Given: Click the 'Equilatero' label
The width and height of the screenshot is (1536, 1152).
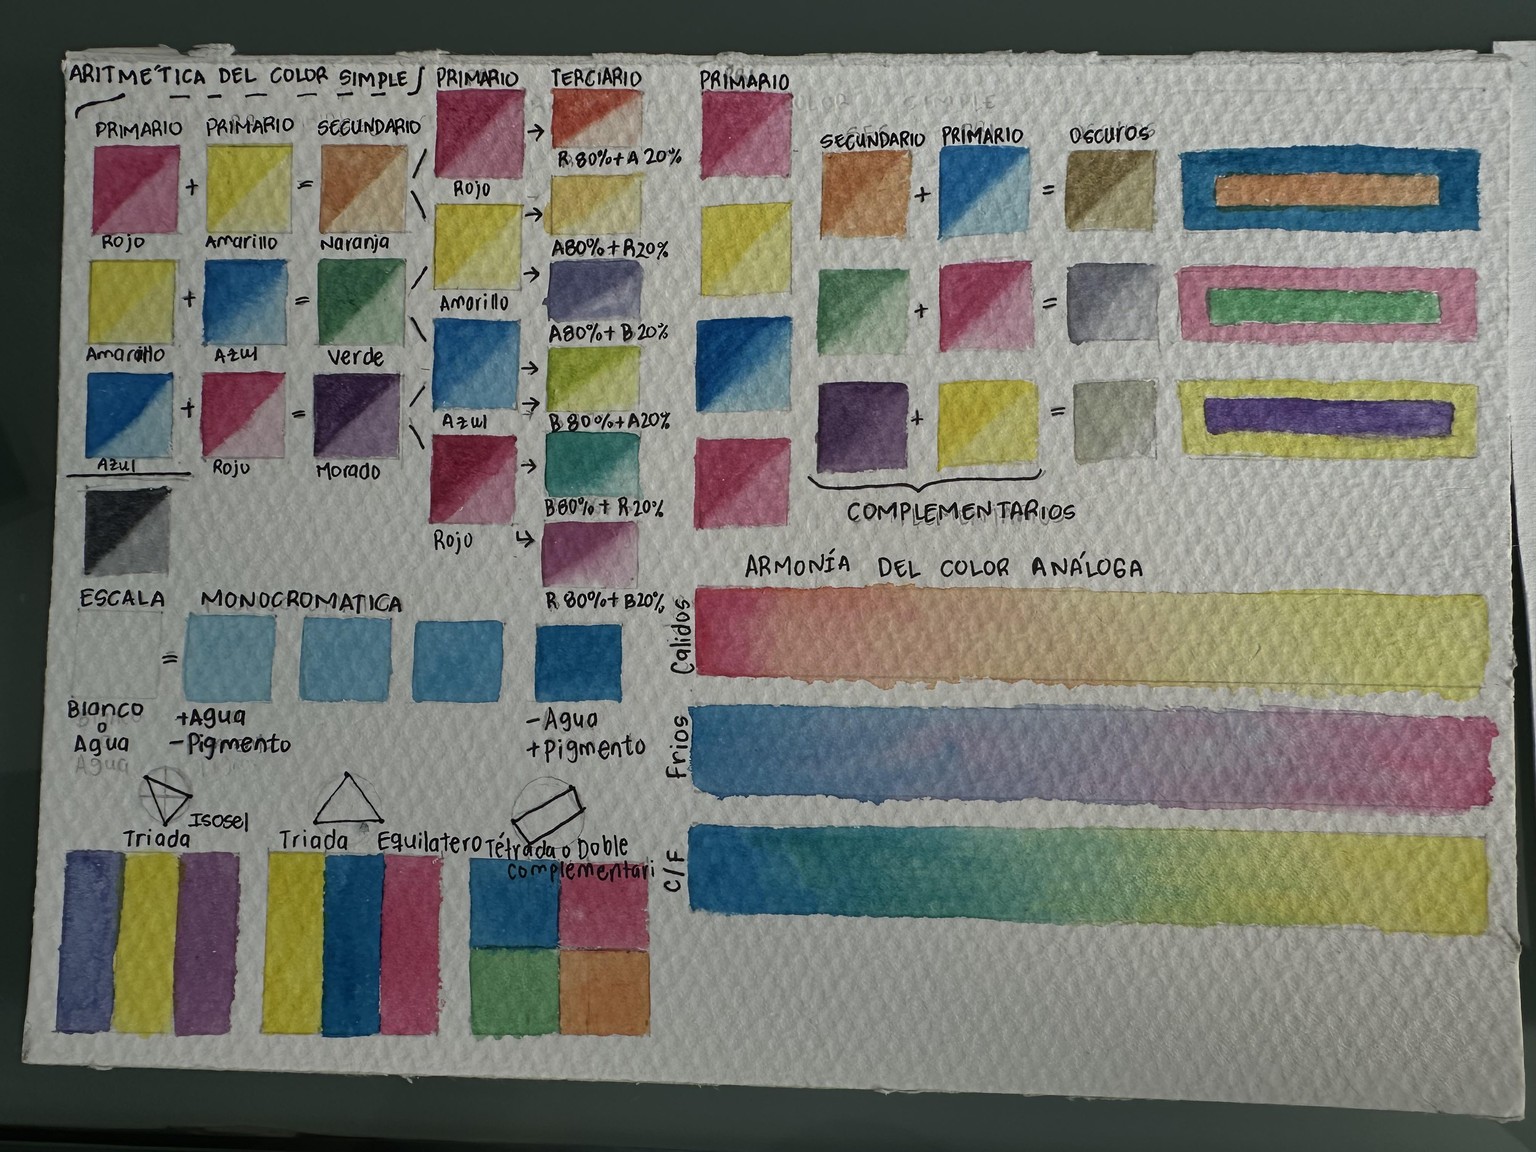Looking at the screenshot, I should [x=430, y=842].
